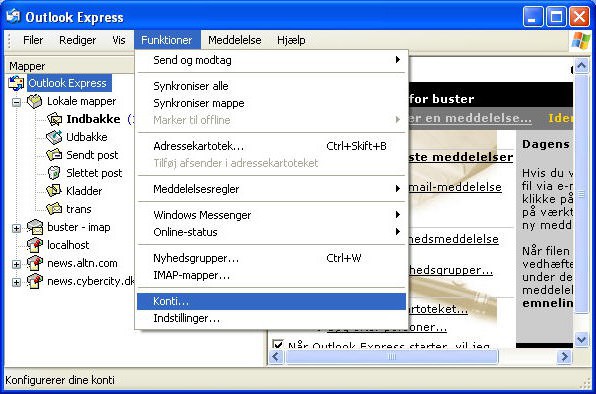The width and height of the screenshot is (596, 394).
Task: Click the Outlook Express title bar icon
Action: (13, 16)
